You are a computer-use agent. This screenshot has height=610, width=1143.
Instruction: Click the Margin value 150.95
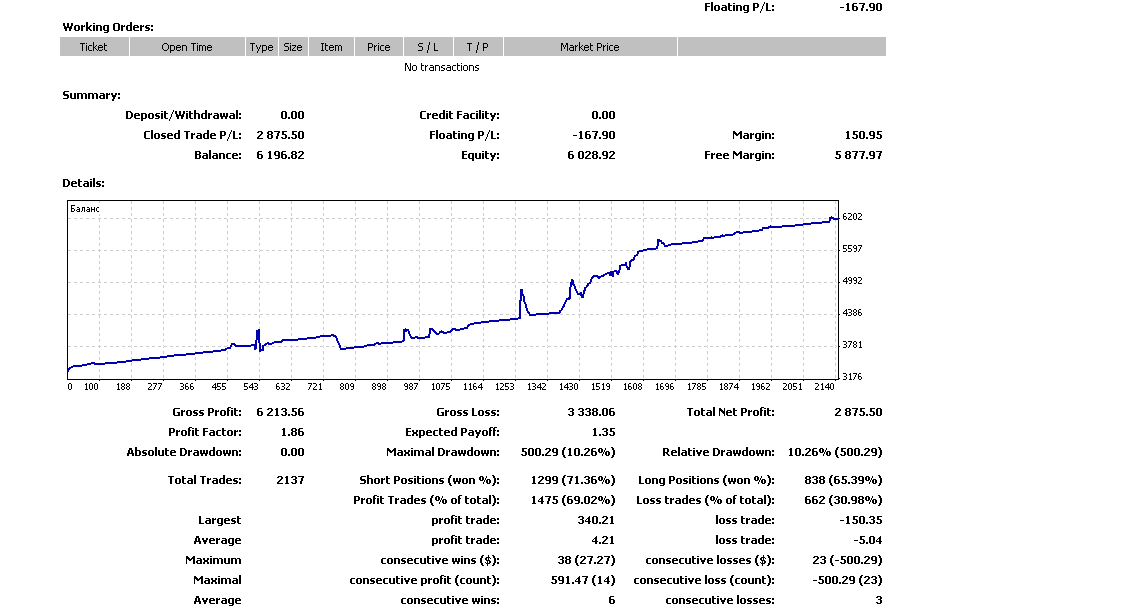(864, 135)
